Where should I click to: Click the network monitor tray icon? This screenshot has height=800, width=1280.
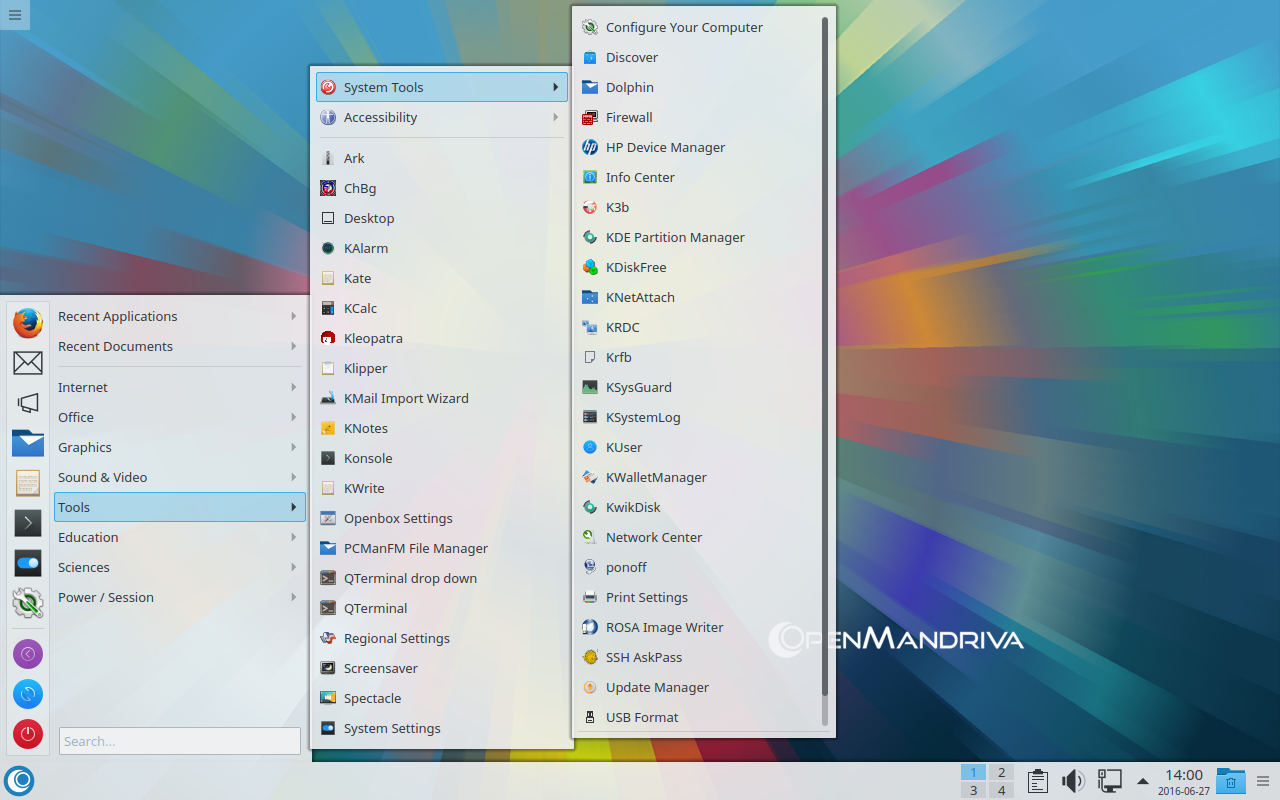[x=1109, y=781]
